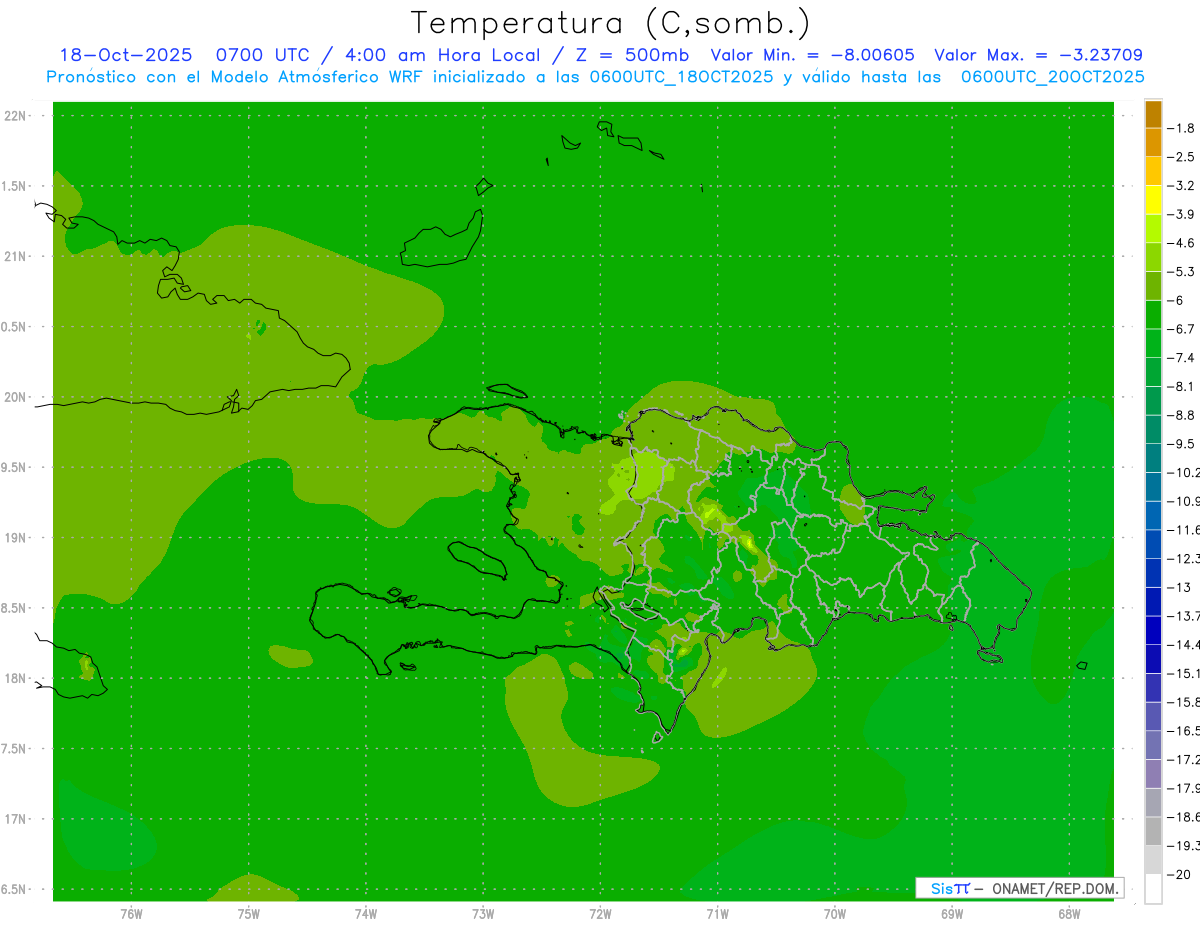Click the Sisπ logo in the watermark
Screen dimensions: 1200x927
[x=950, y=888]
